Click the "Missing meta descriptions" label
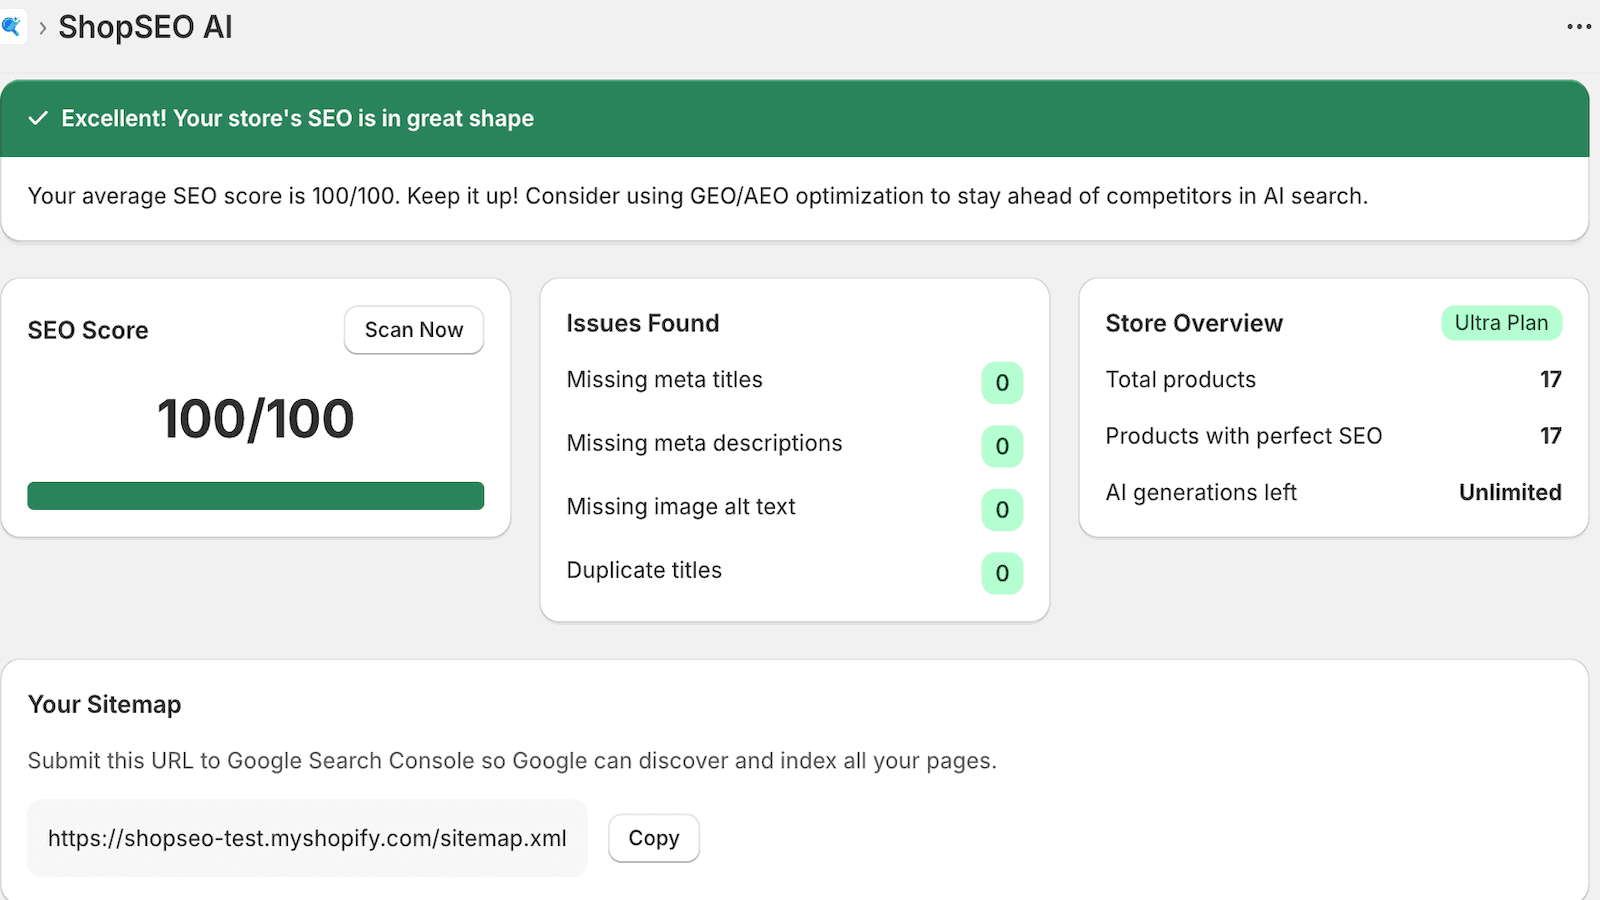1600x900 pixels. click(705, 443)
